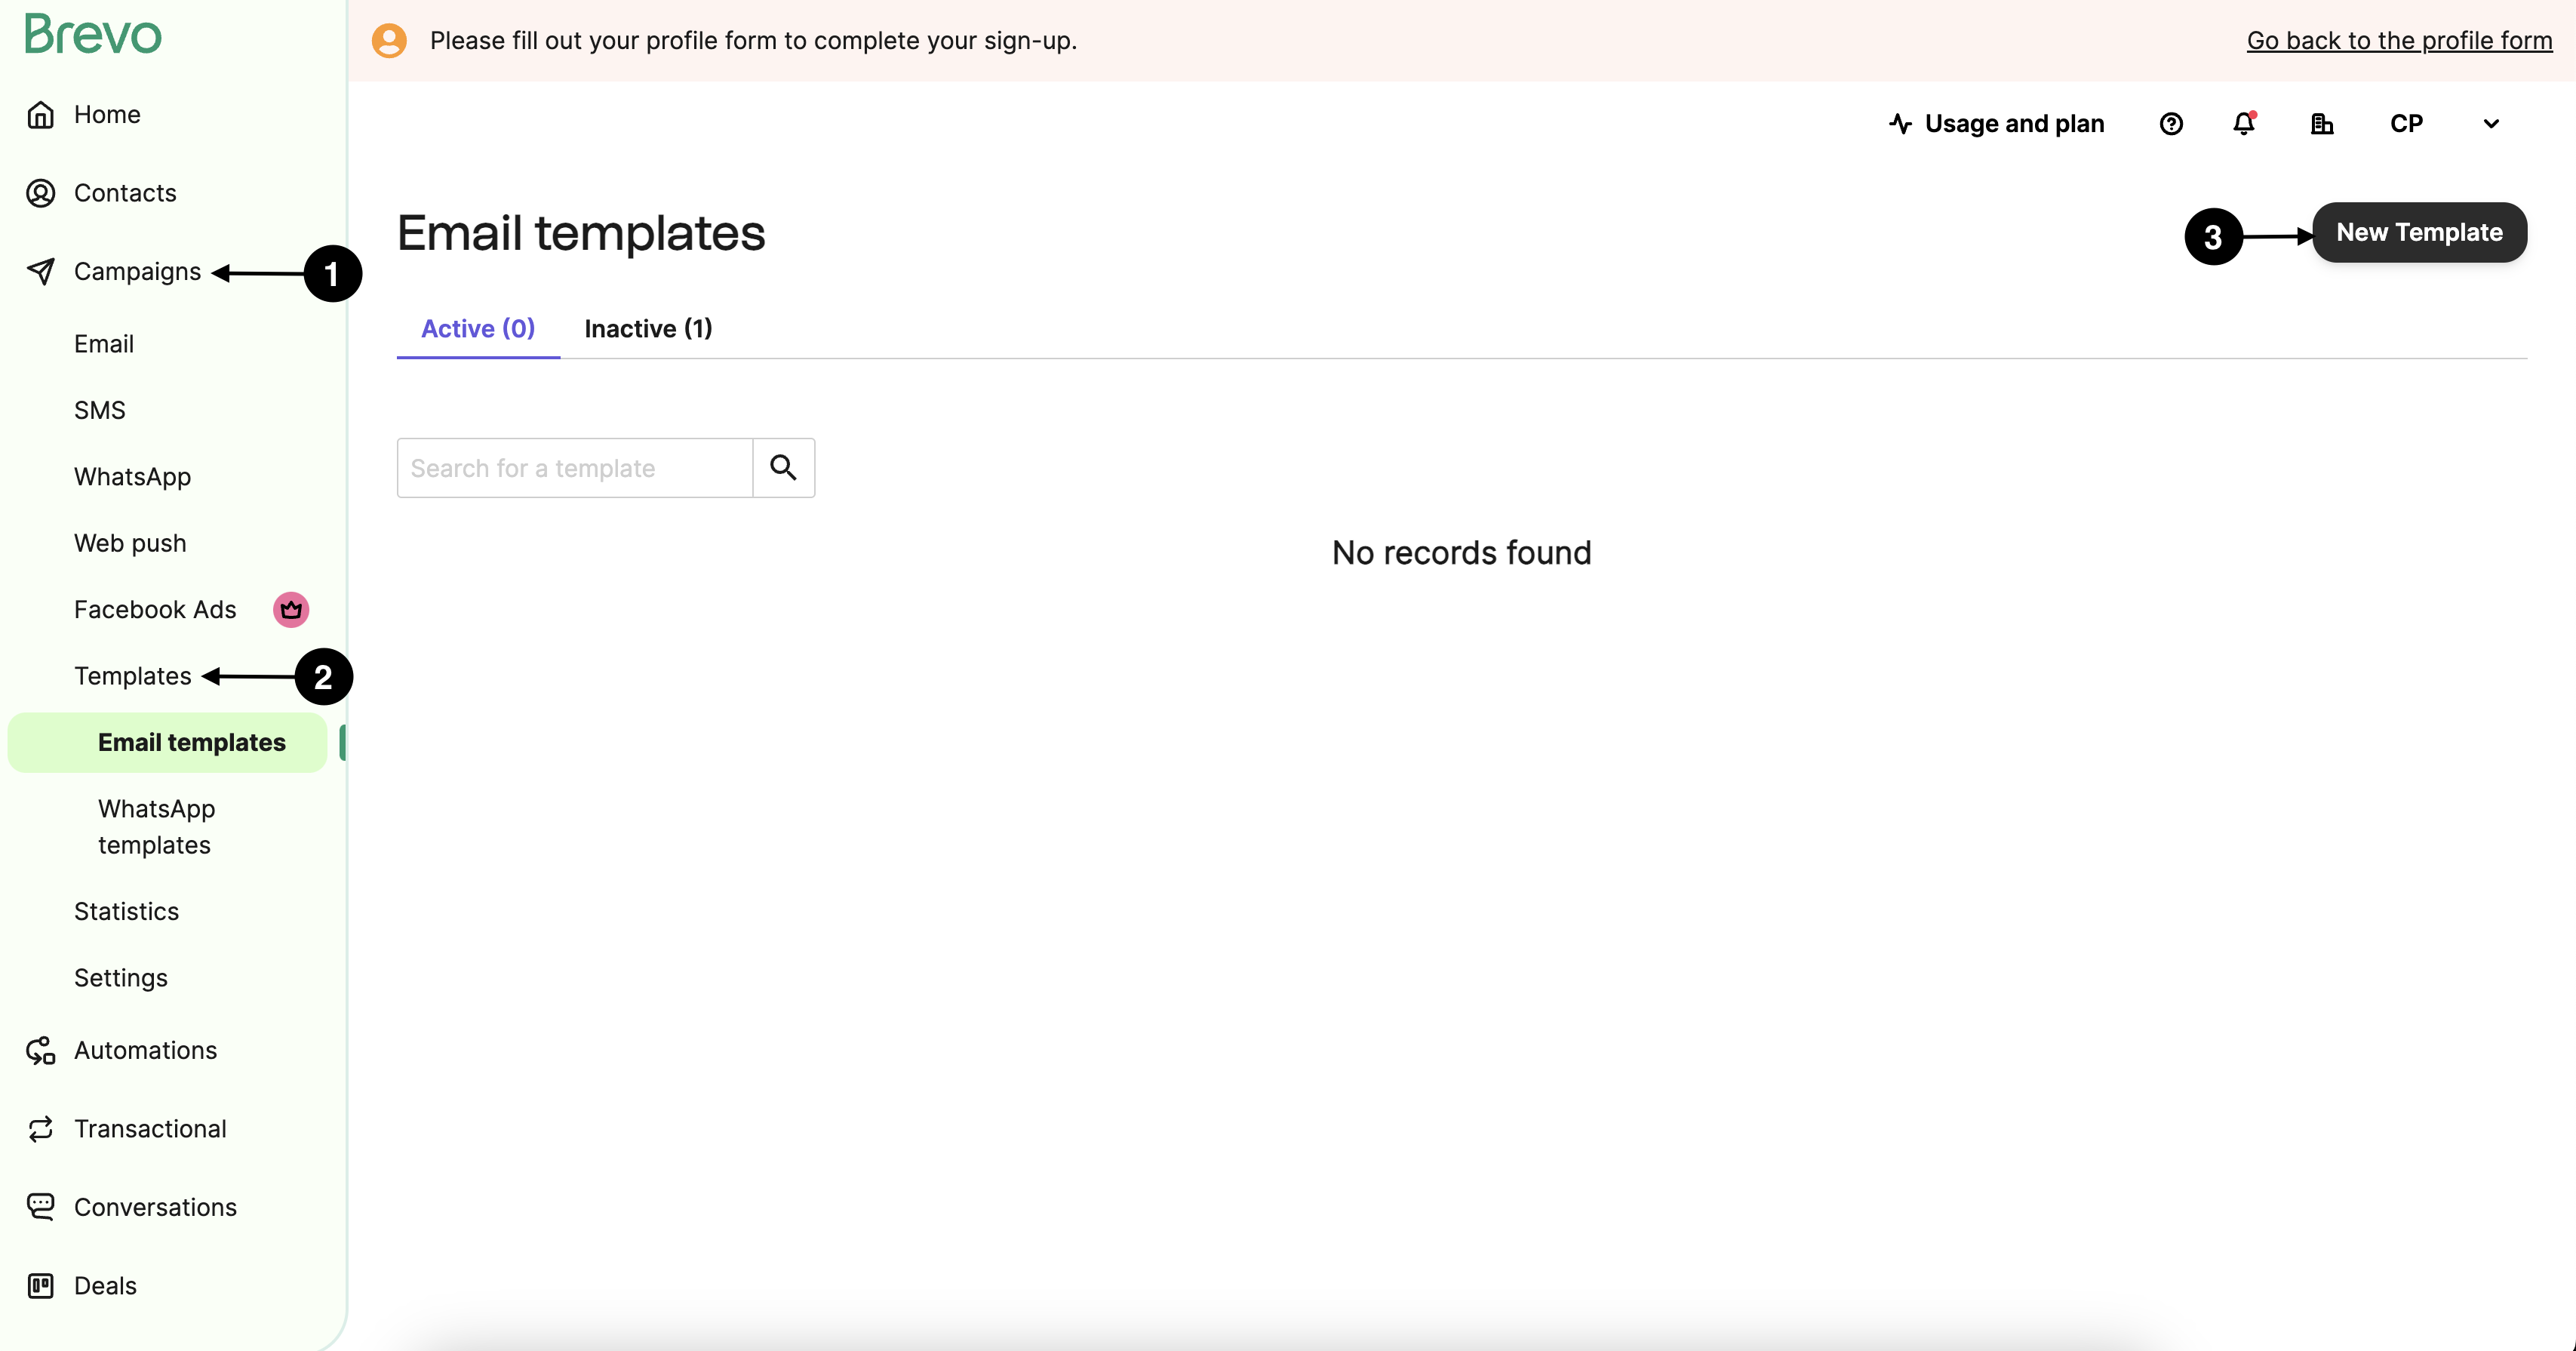This screenshot has width=2576, height=1351.
Task: Click the Email templates heading
Action: 581,233
